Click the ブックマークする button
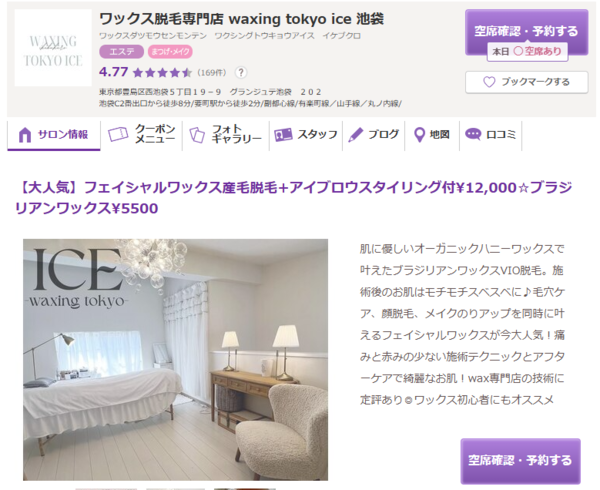The width and height of the screenshot is (600, 490). pyautogui.click(x=527, y=82)
